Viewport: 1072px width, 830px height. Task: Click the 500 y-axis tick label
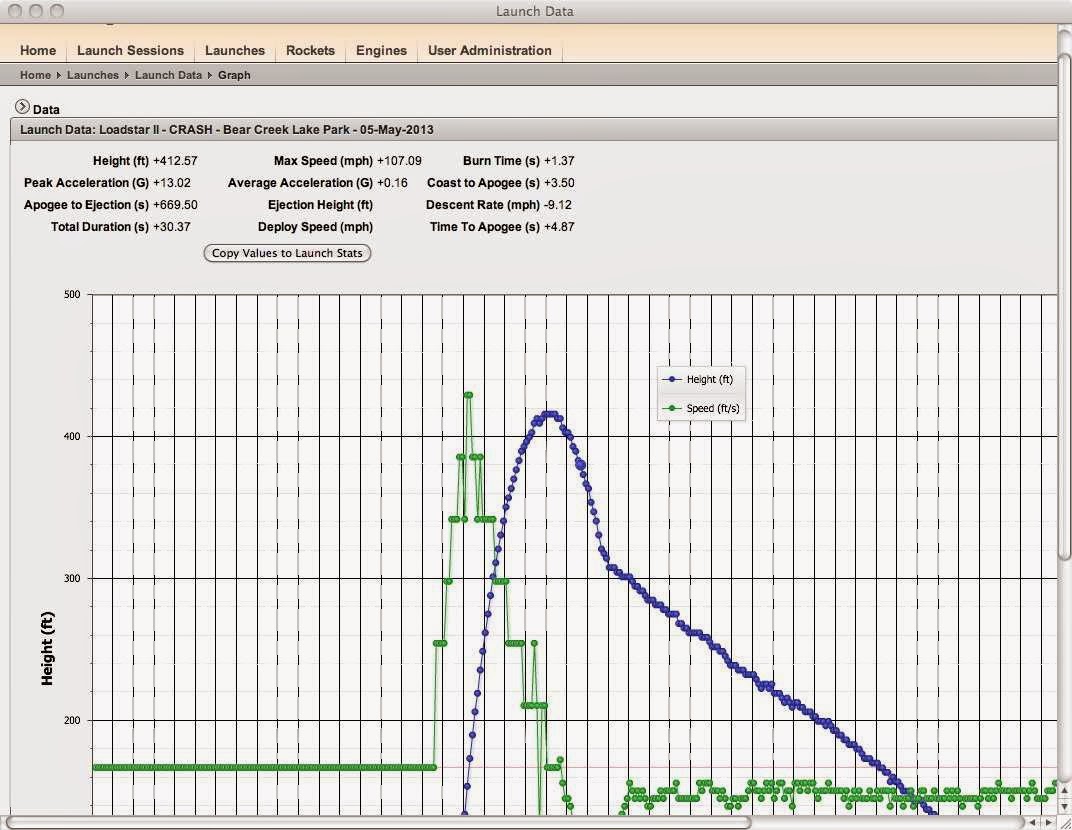coord(72,295)
